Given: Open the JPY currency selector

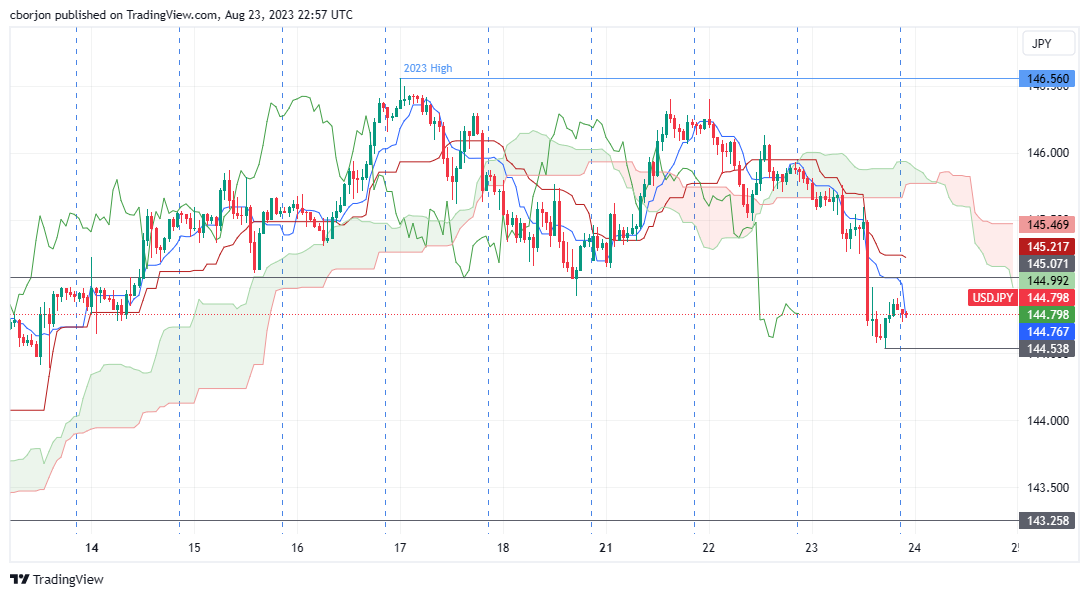Looking at the screenshot, I should click(x=1041, y=44).
